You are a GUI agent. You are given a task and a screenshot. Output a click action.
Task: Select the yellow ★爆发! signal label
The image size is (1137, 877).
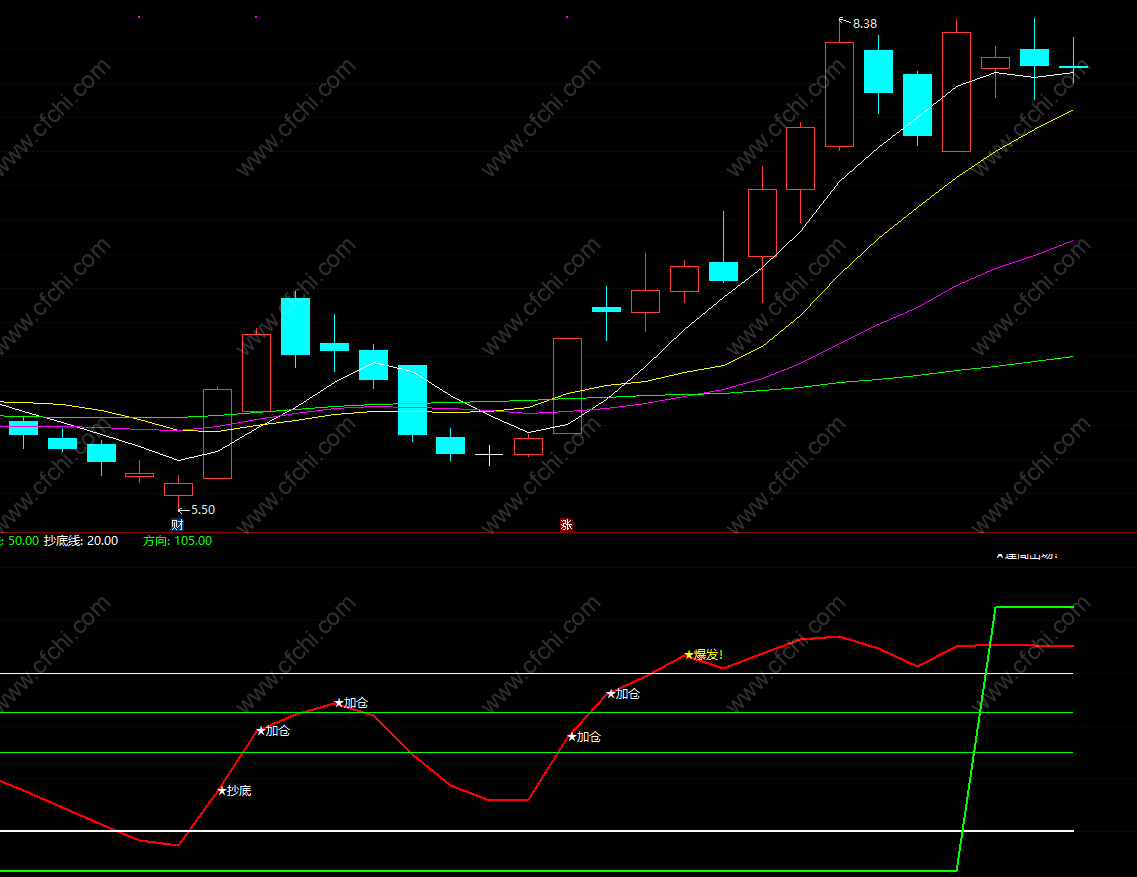[703, 655]
